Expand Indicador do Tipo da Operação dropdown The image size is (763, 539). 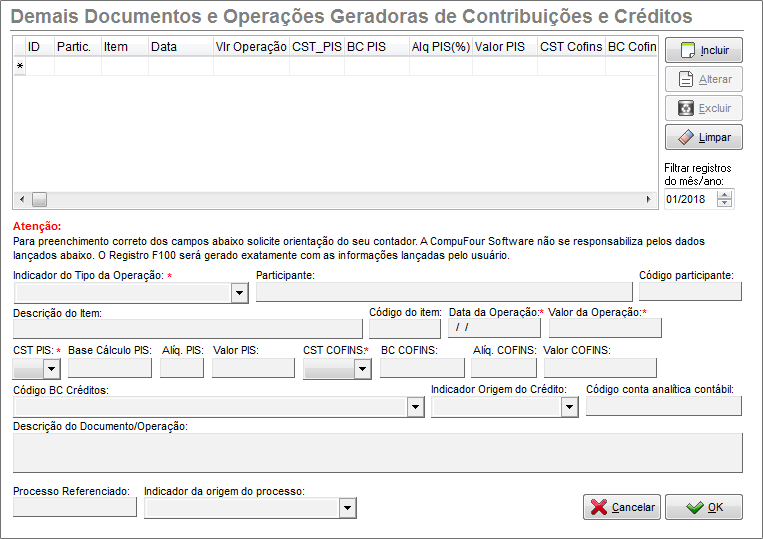[x=239, y=292]
